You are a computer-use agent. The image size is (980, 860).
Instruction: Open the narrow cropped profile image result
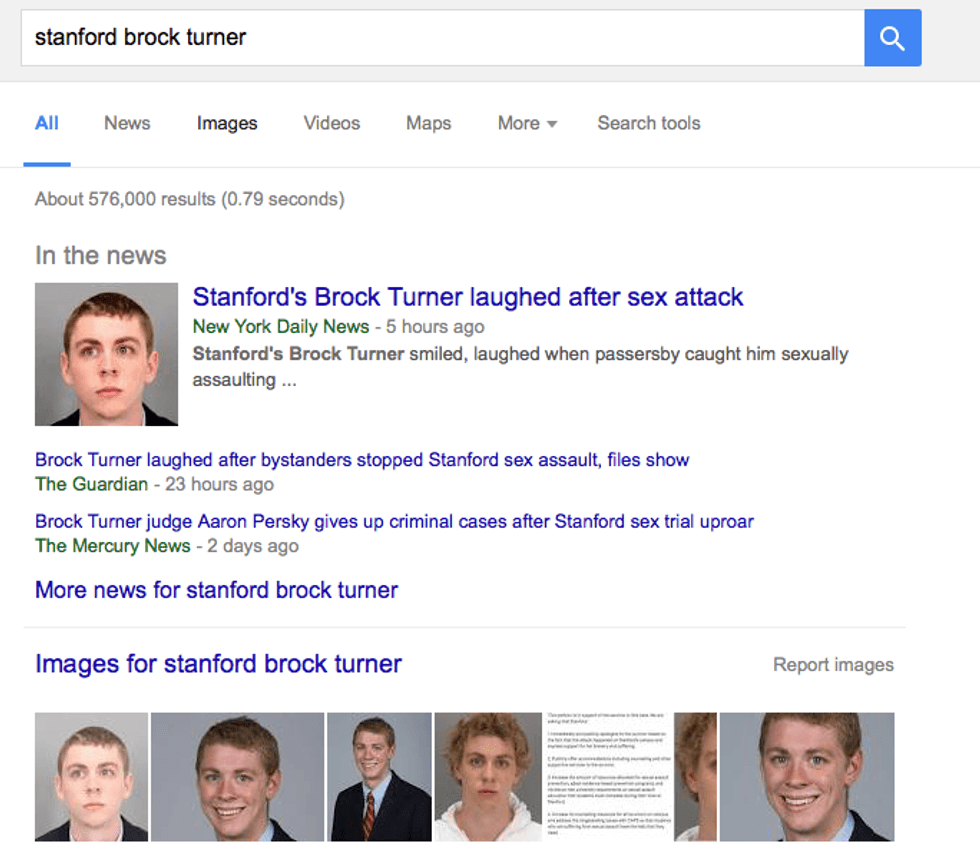696,777
